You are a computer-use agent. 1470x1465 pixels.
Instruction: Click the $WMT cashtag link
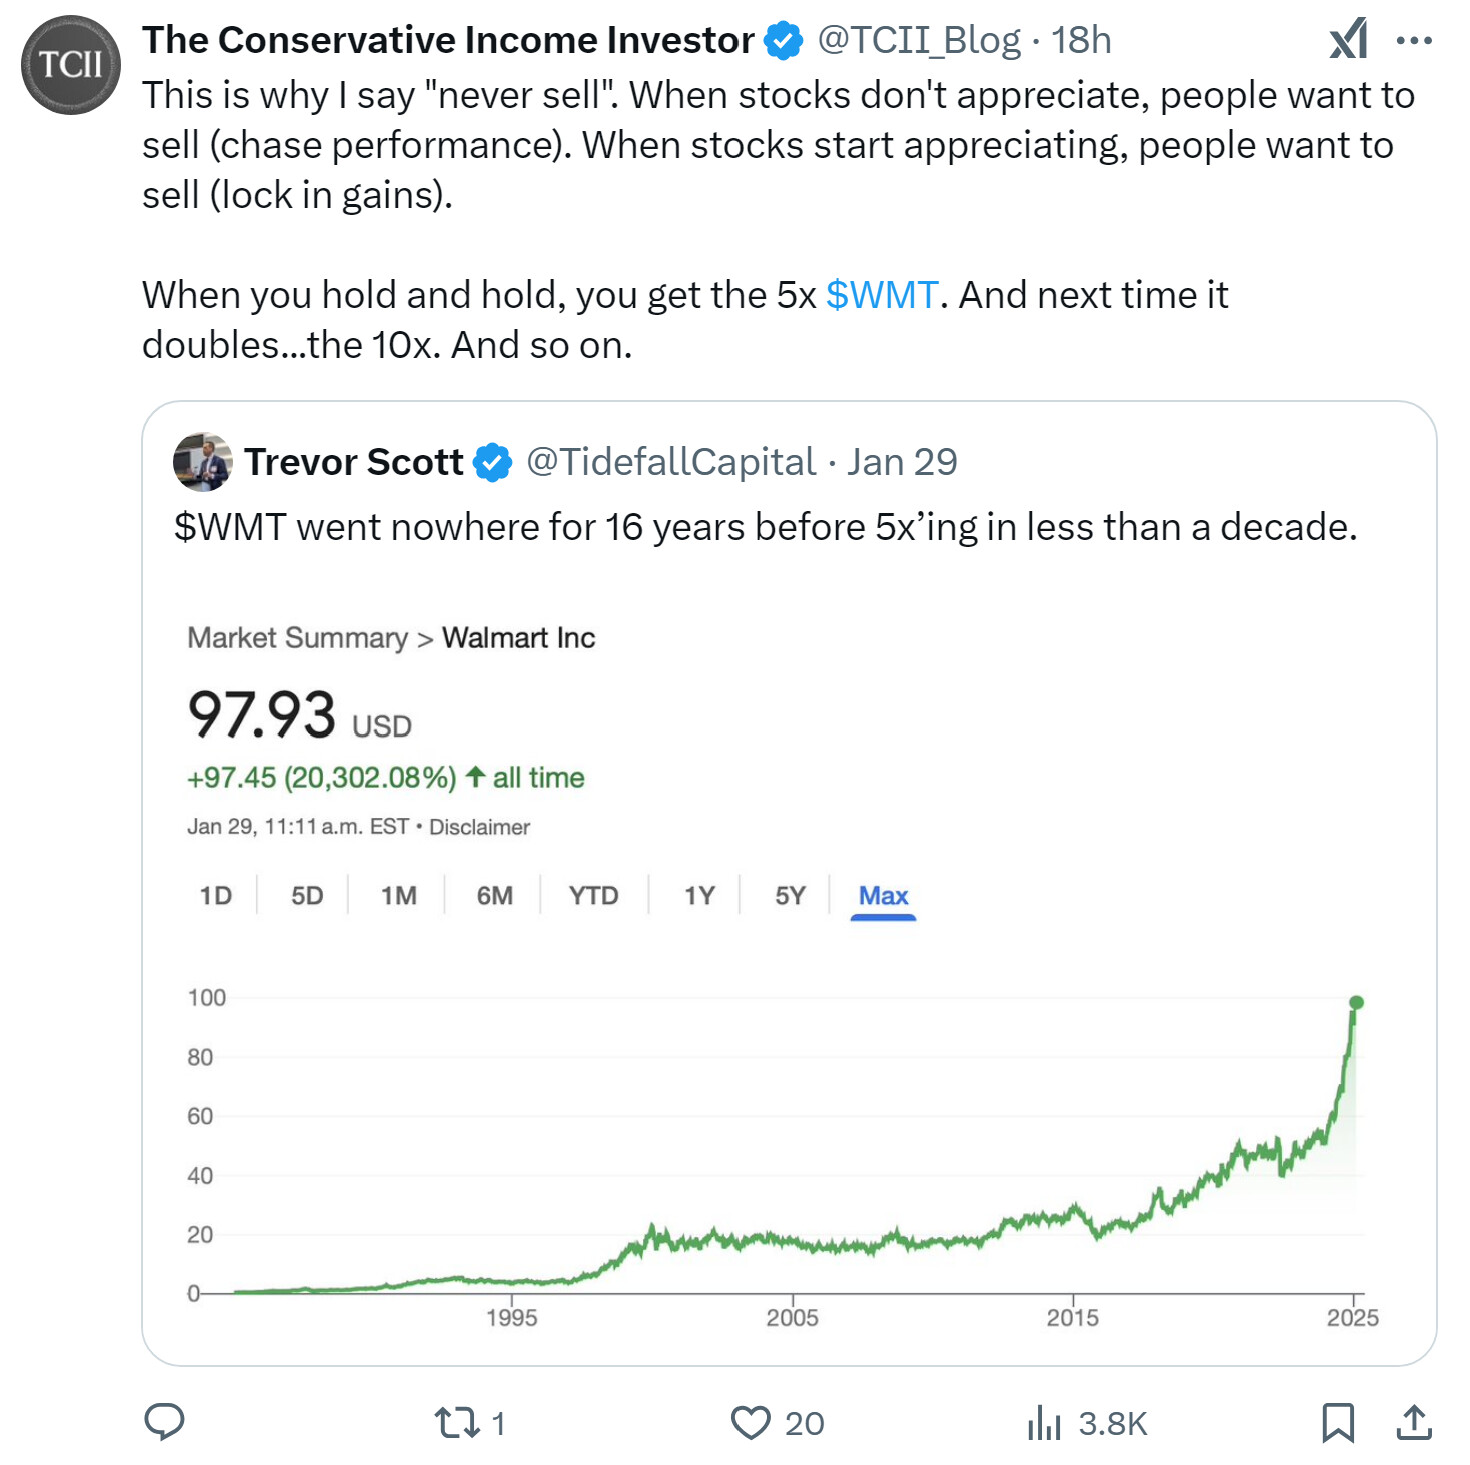(x=882, y=295)
